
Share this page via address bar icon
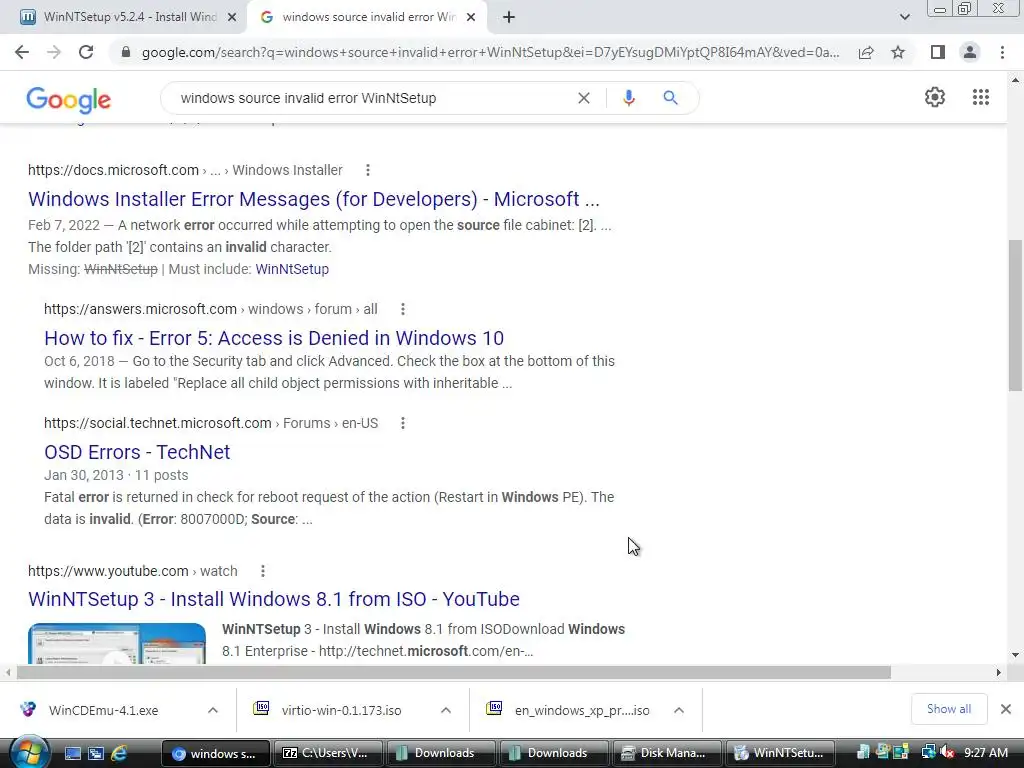(866, 52)
